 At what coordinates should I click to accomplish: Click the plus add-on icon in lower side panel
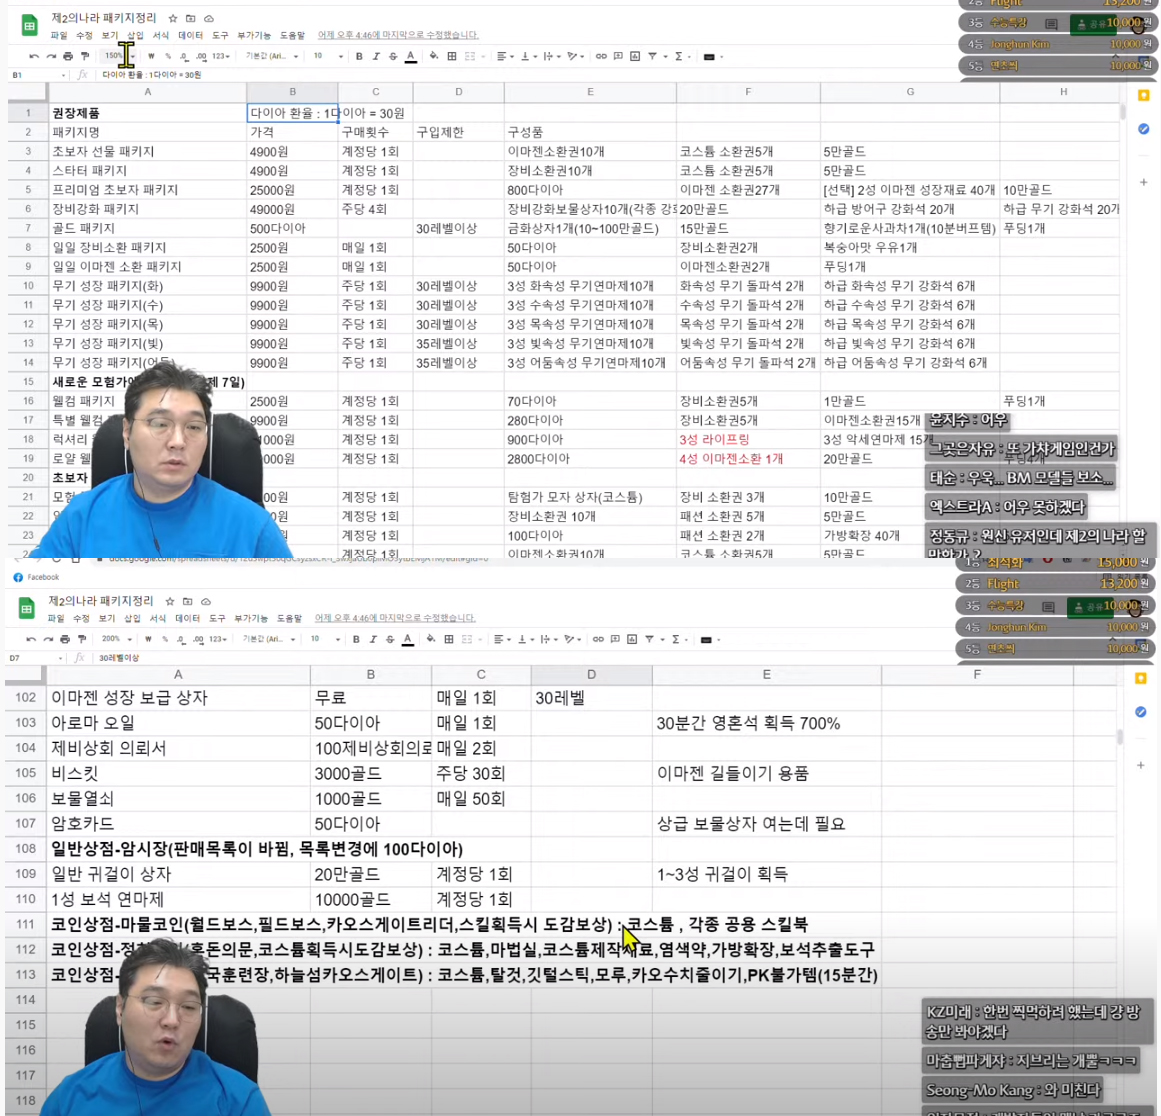pos(1141,765)
